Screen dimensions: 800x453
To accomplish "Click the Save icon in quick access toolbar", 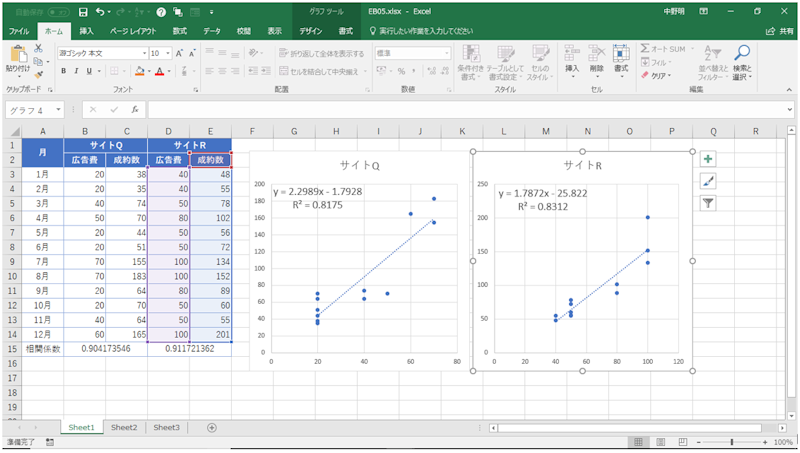I will point(82,12).
